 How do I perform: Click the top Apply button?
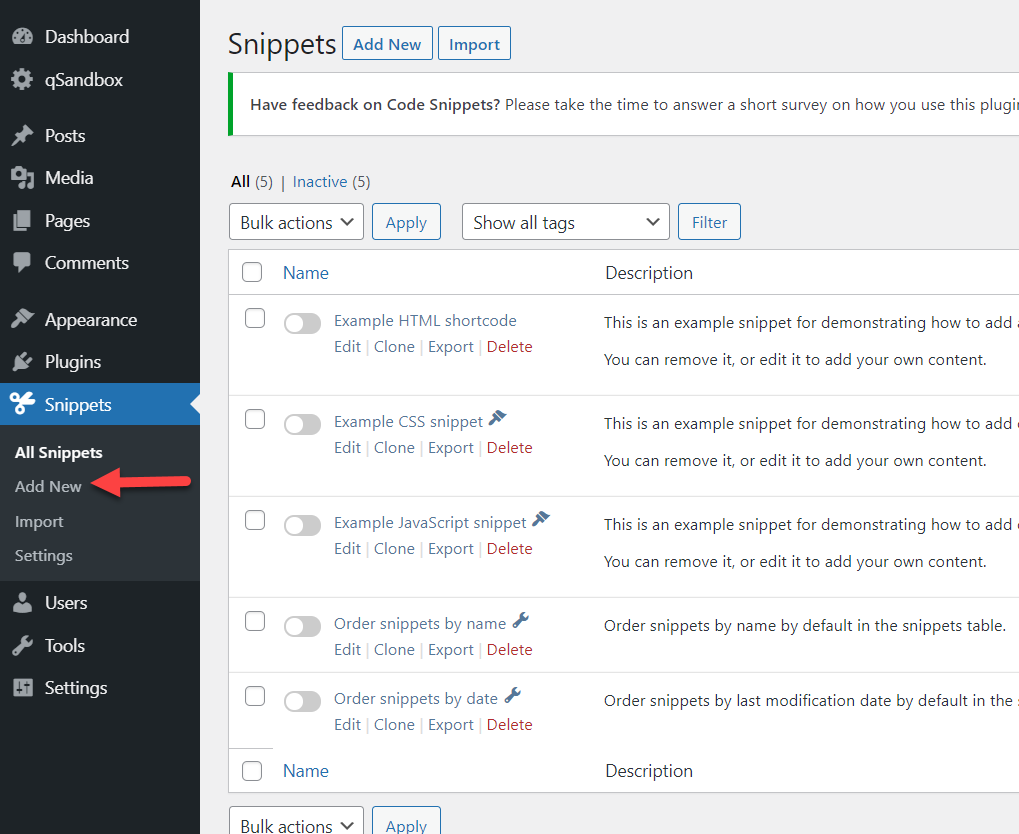click(x=406, y=222)
